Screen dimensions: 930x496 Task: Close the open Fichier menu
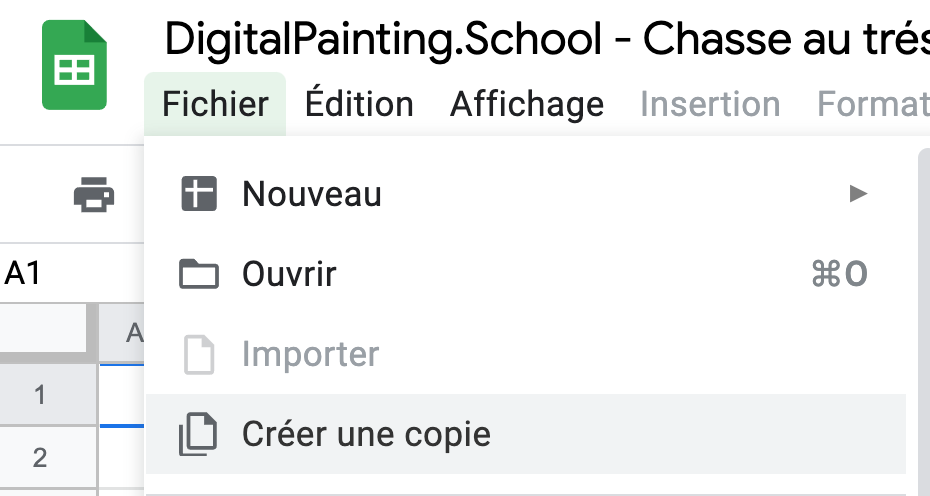click(x=215, y=104)
